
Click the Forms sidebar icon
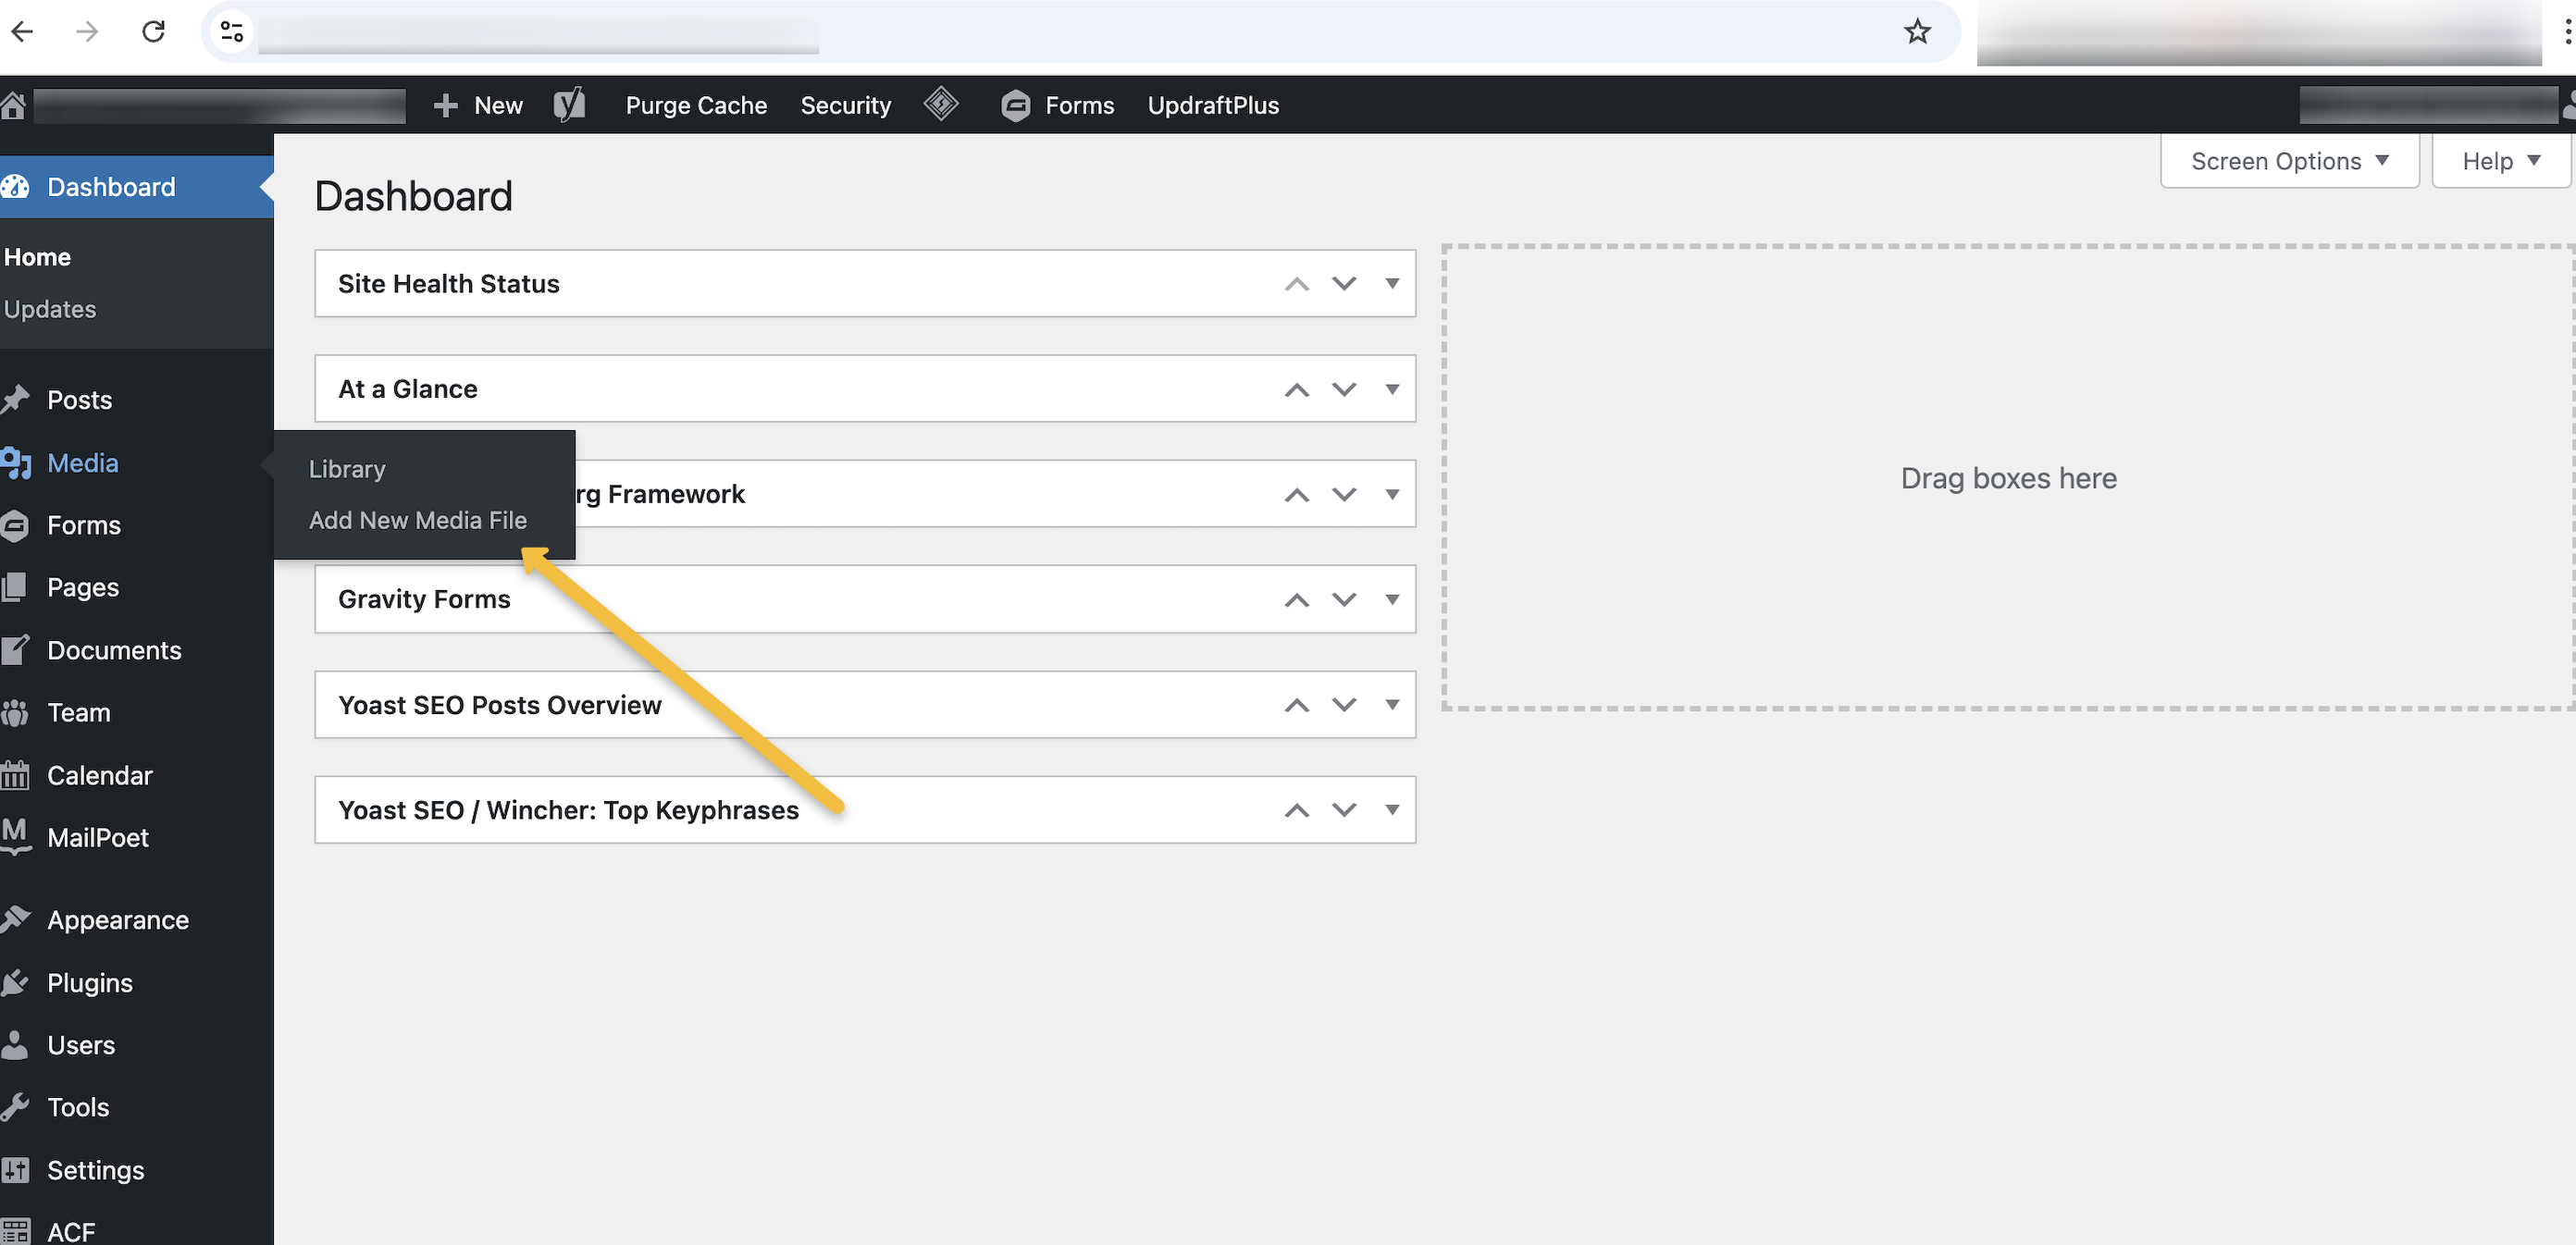(14, 525)
